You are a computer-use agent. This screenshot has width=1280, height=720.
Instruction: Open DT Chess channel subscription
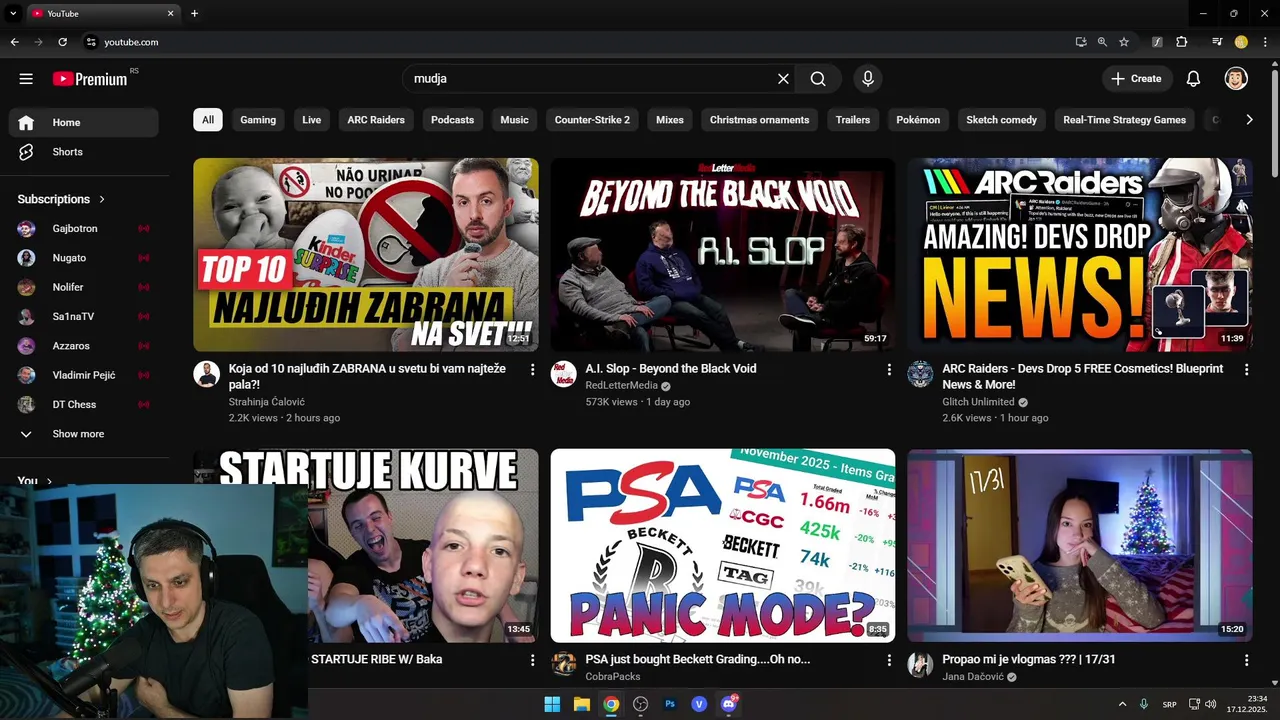tap(84, 404)
